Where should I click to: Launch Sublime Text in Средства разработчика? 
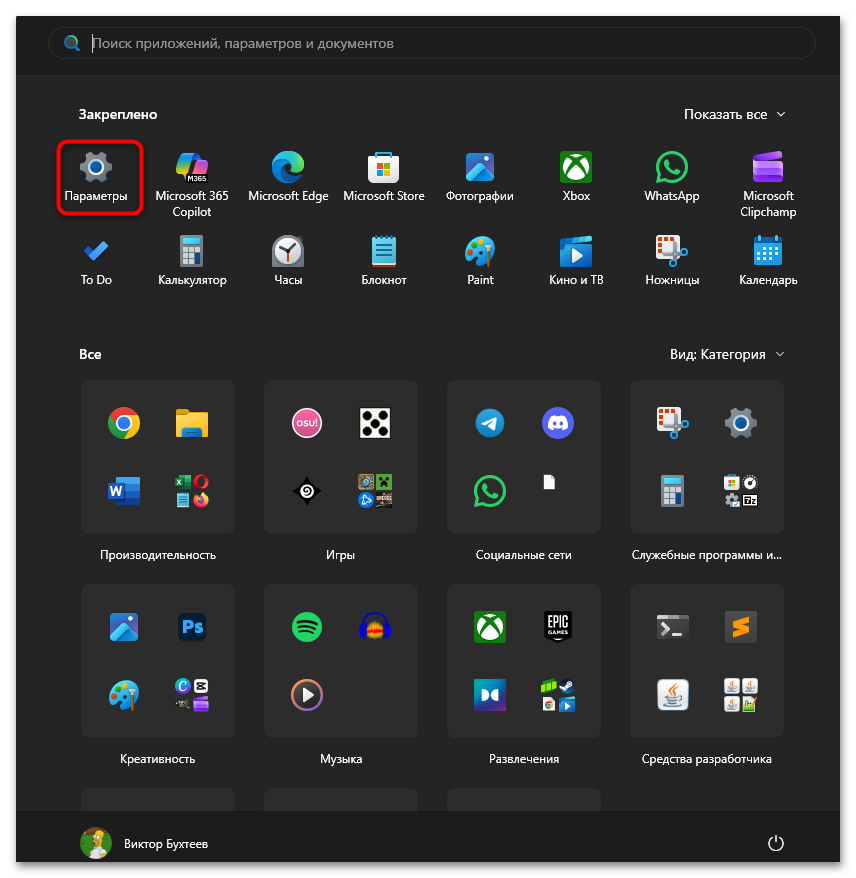741,627
